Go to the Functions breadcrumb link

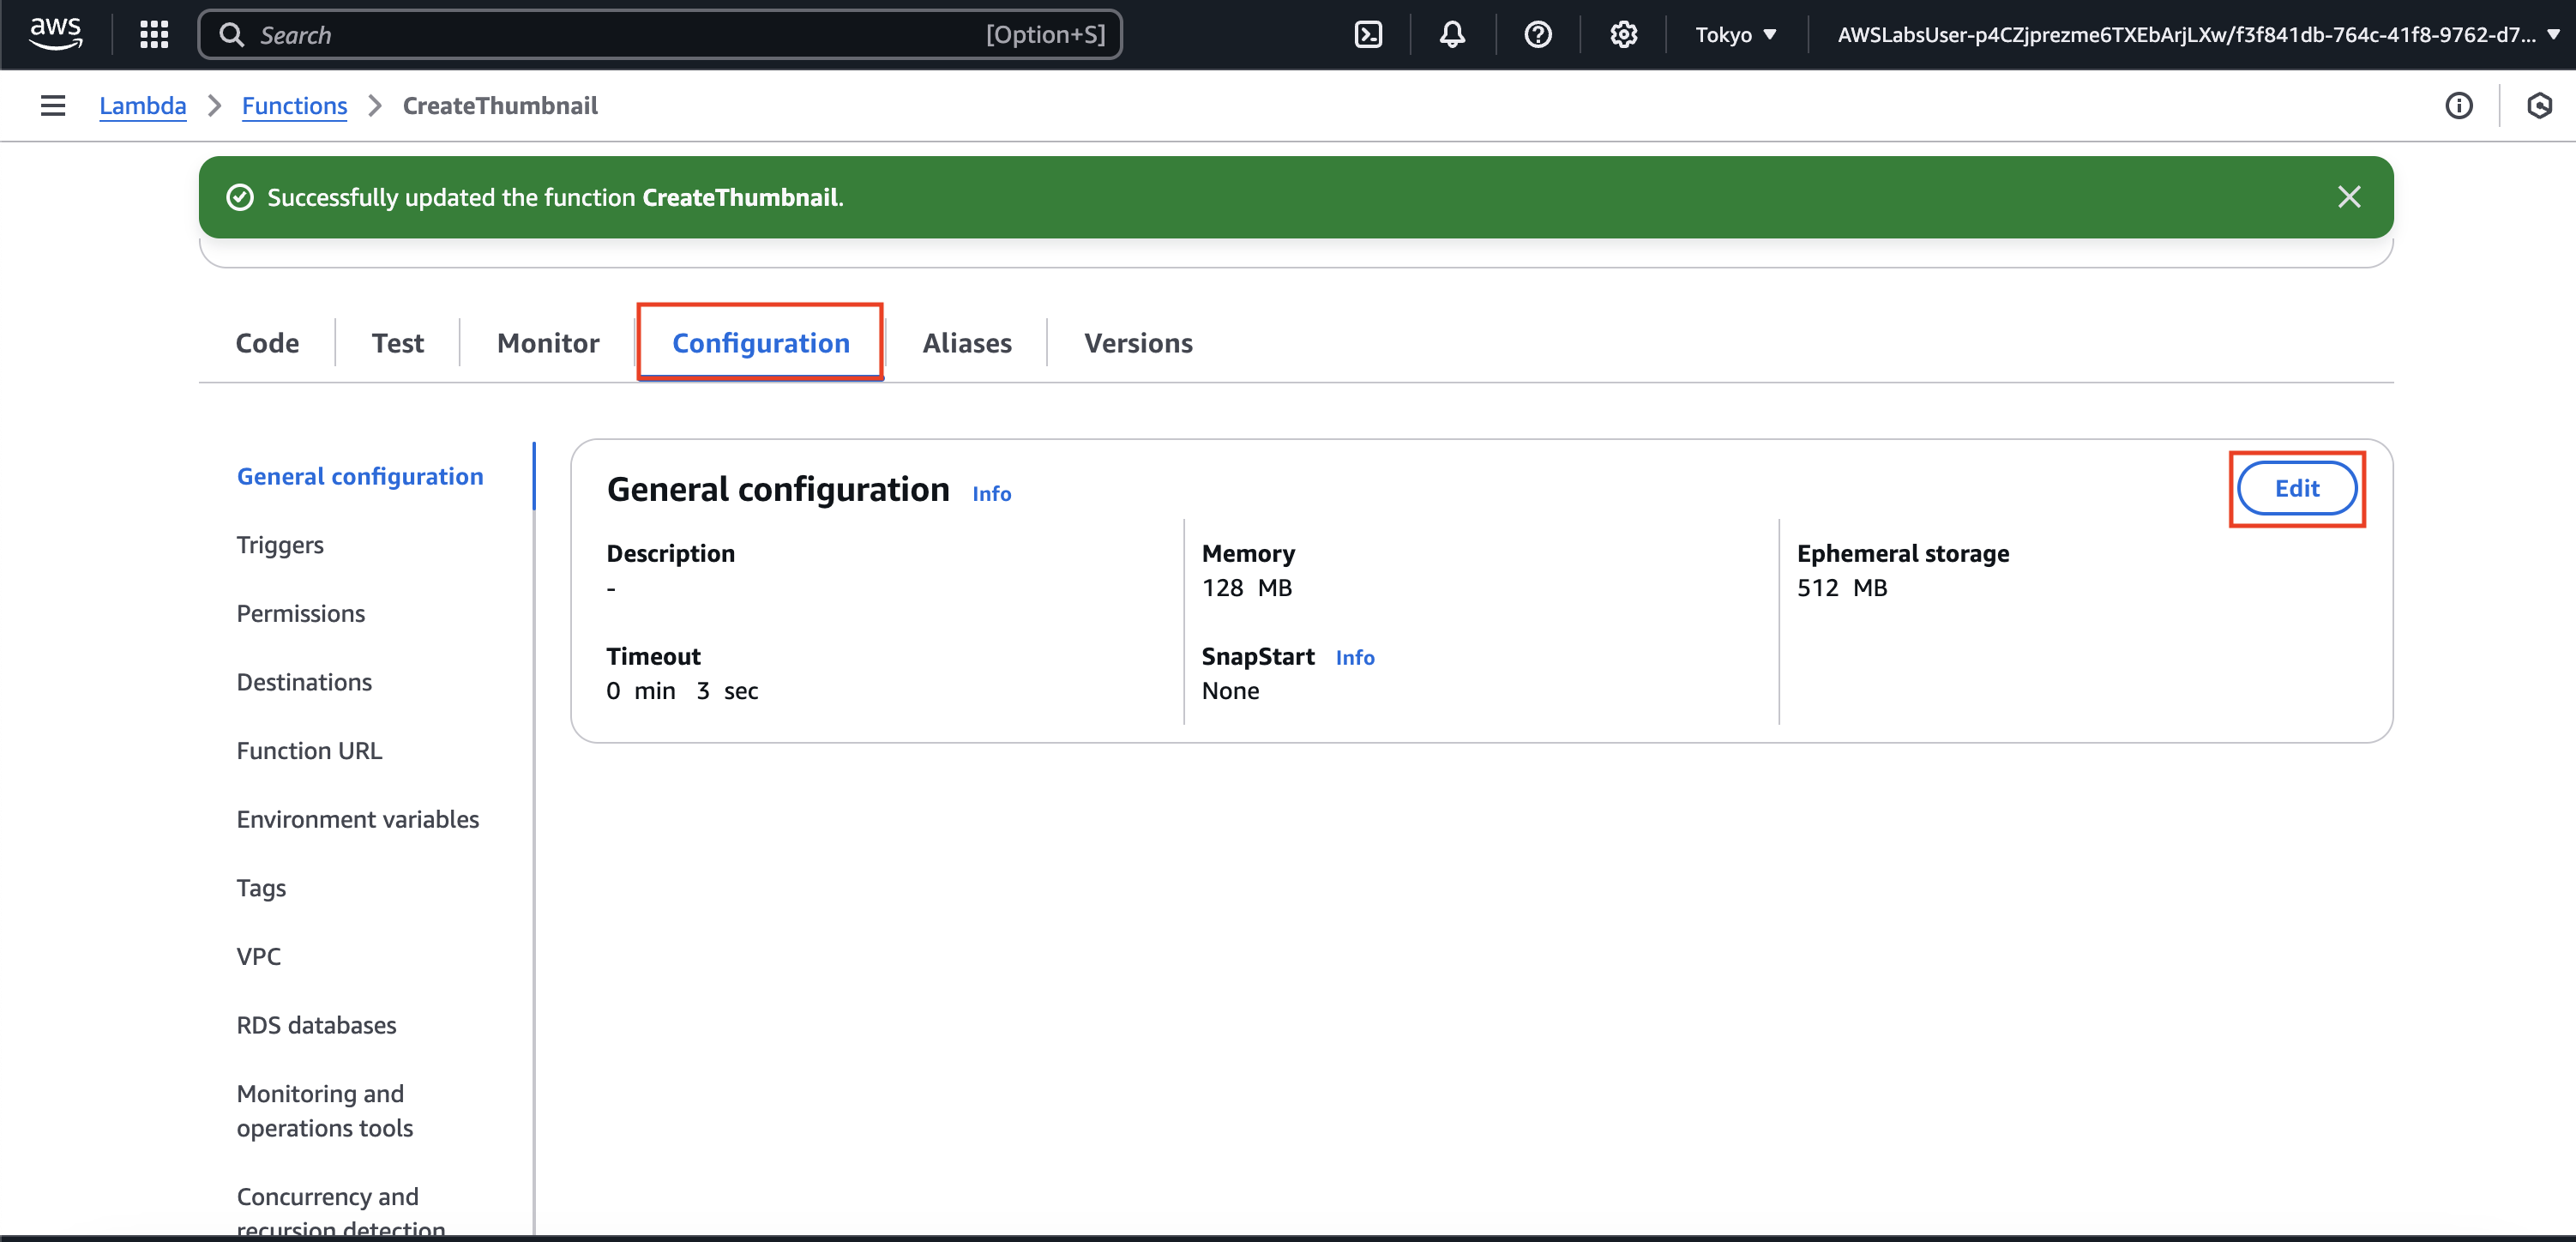click(x=294, y=105)
